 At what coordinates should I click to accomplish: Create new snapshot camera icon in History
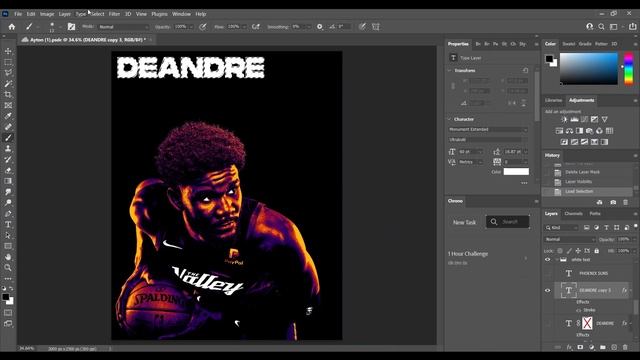[x=613, y=202]
